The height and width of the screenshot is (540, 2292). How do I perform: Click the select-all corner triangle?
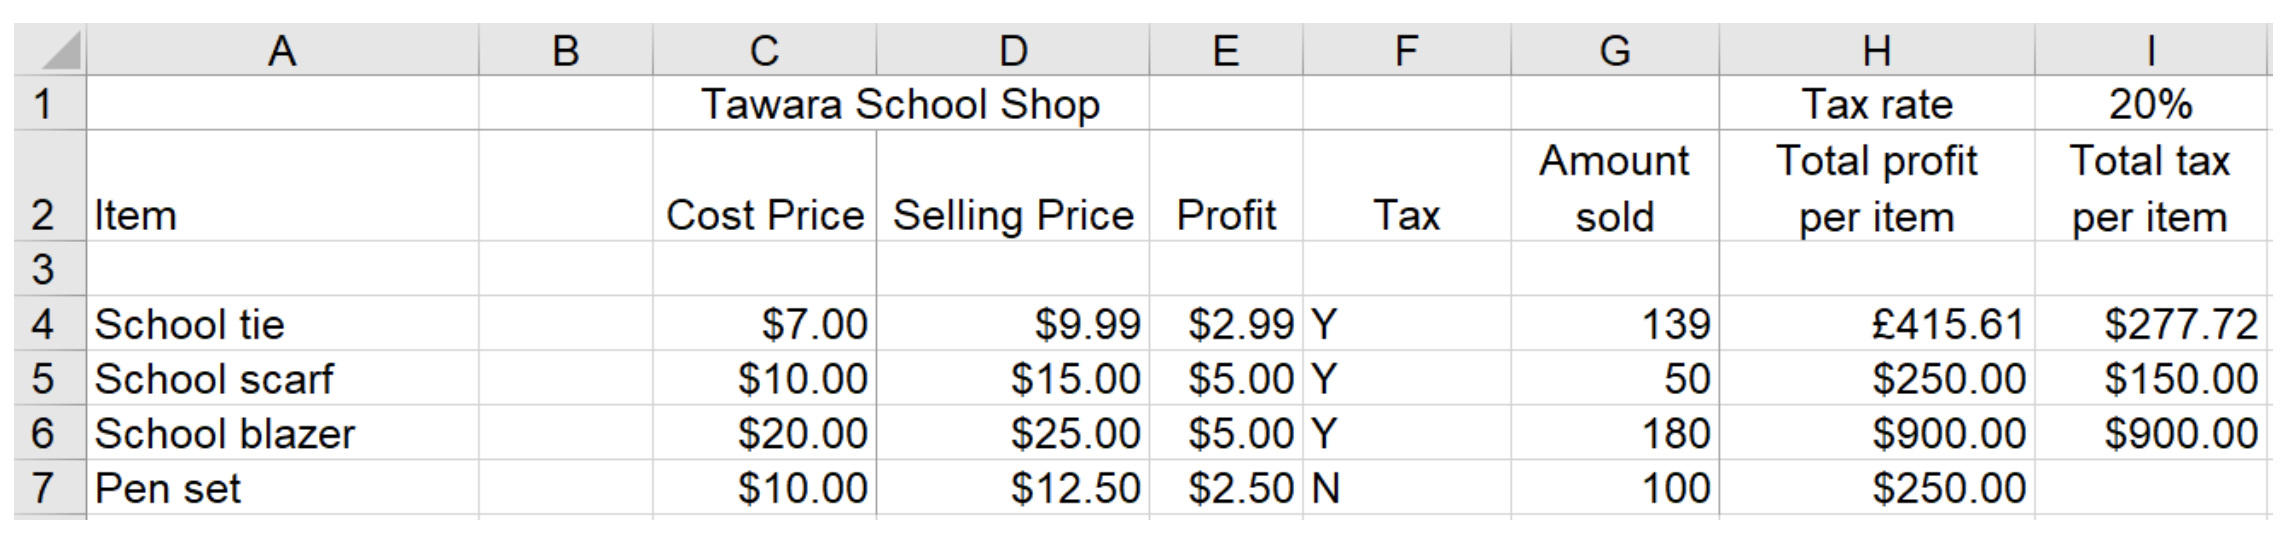tap(50, 50)
